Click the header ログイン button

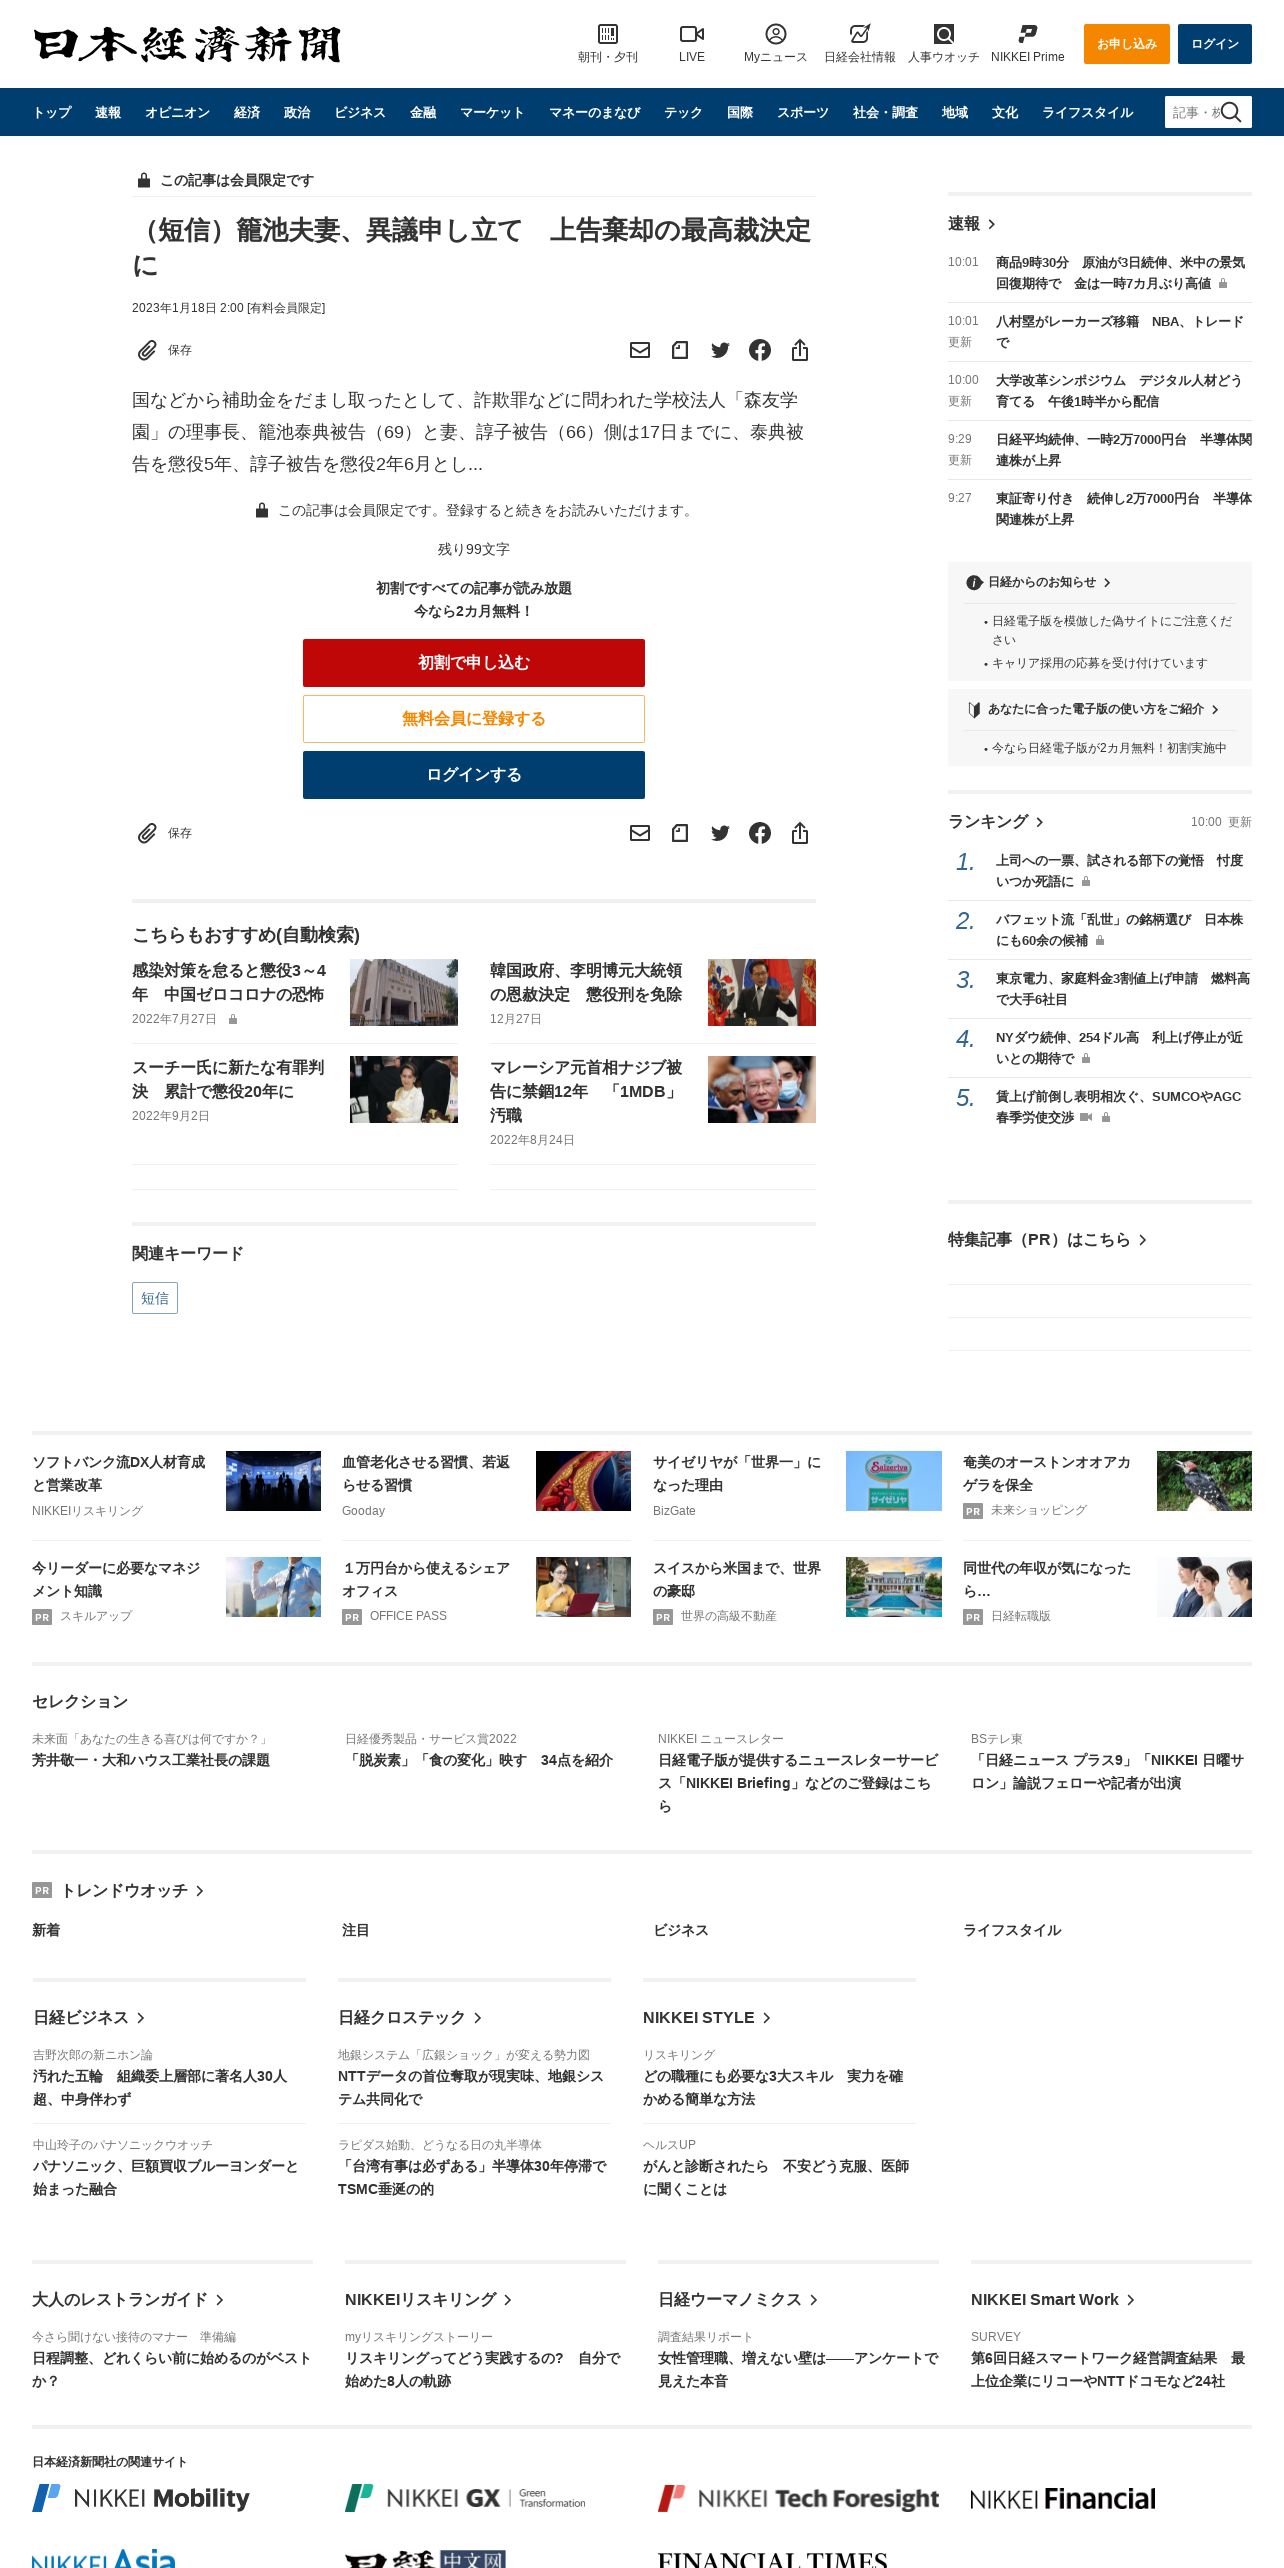[x=1214, y=44]
